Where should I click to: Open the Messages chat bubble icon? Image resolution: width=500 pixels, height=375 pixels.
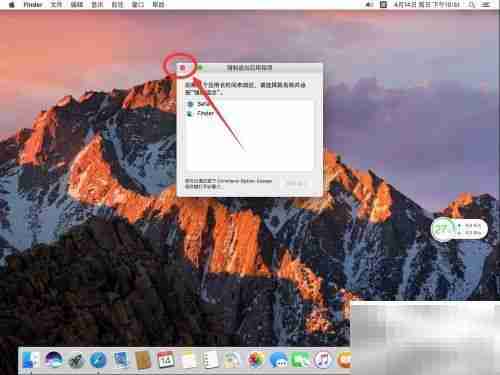(278, 360)
